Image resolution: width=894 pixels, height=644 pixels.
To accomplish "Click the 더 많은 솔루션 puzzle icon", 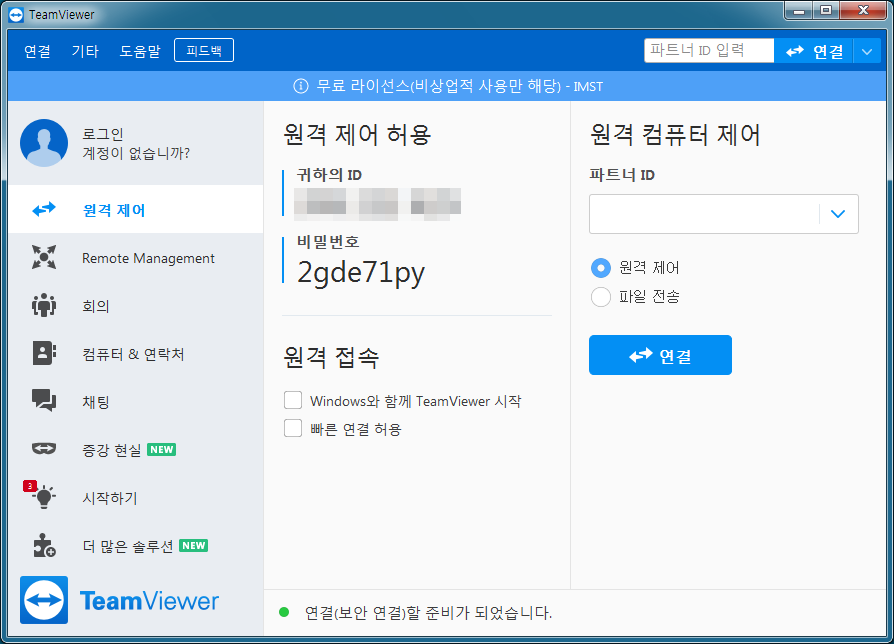I will point(44,545).
